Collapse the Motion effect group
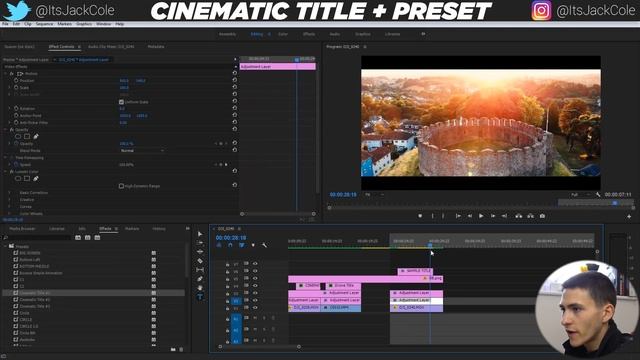640x360 pixels. click(6, 73)
